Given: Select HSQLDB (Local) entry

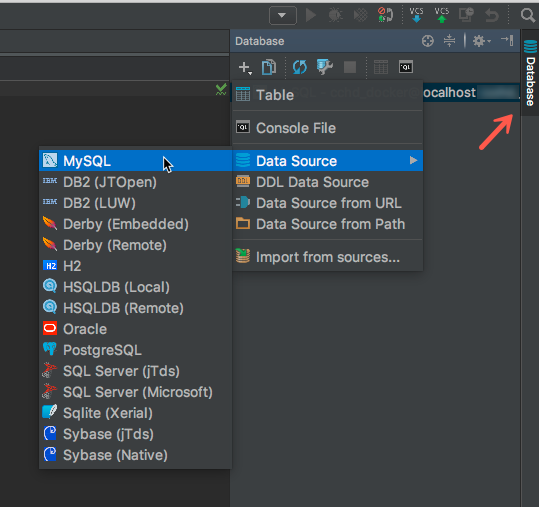Looking at the screenshot, I should (x=135, y=287).
